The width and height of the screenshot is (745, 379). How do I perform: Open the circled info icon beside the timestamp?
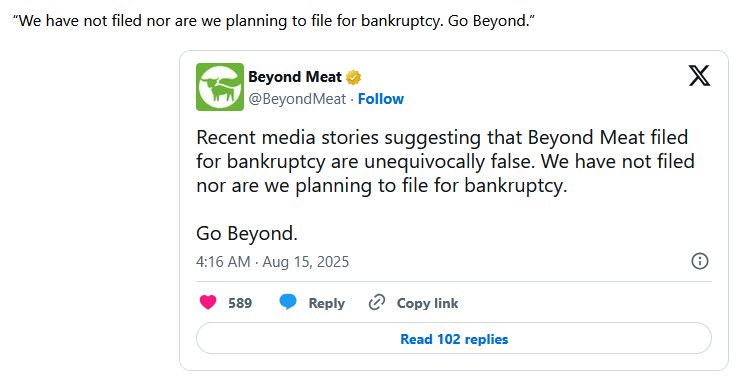[699, 261]
